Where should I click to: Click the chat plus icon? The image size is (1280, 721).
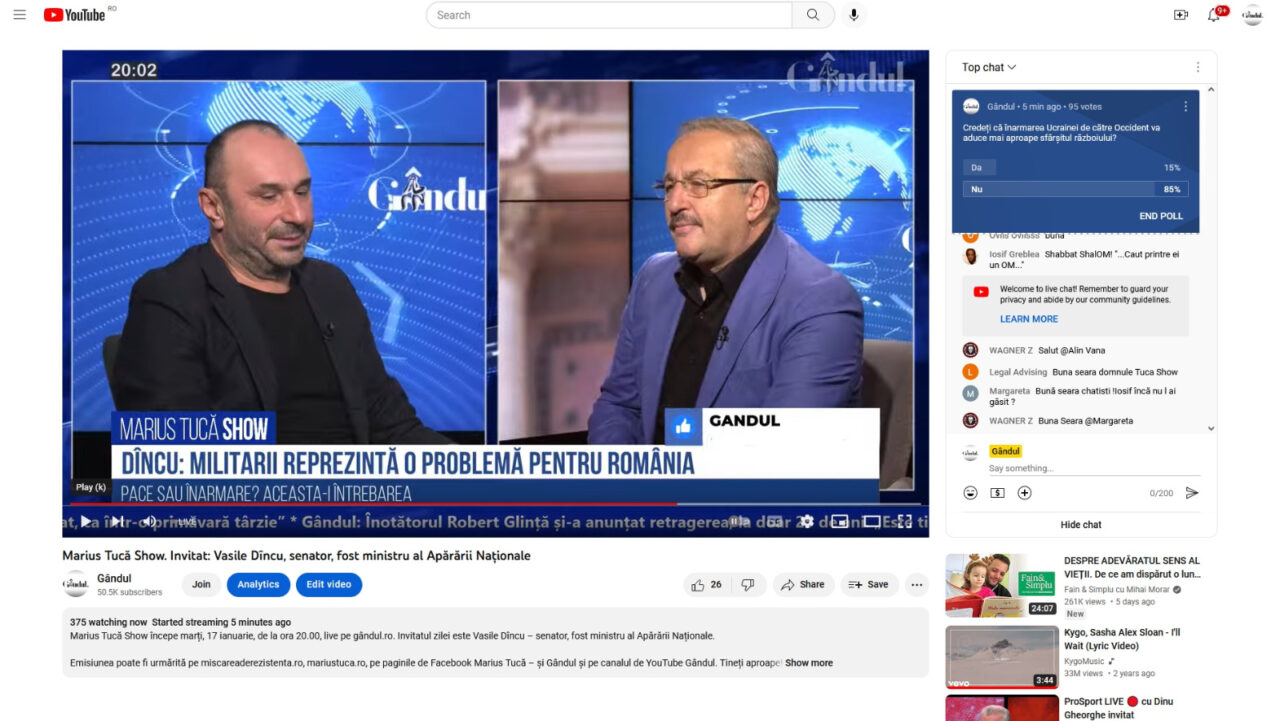pyautogui.click(x=1024, y=493)
